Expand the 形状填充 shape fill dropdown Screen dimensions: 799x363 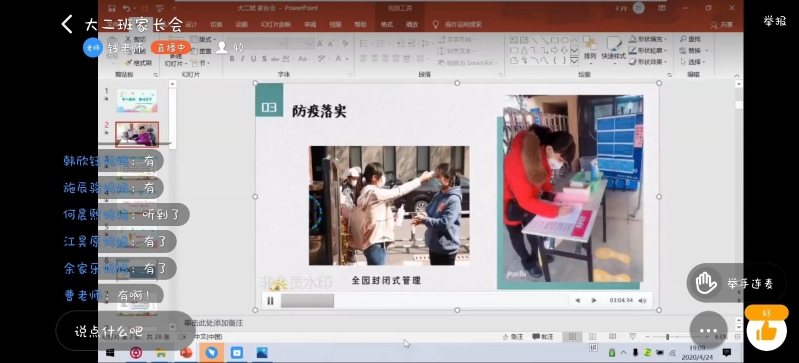pyautogui.click(x=648, y=39)
